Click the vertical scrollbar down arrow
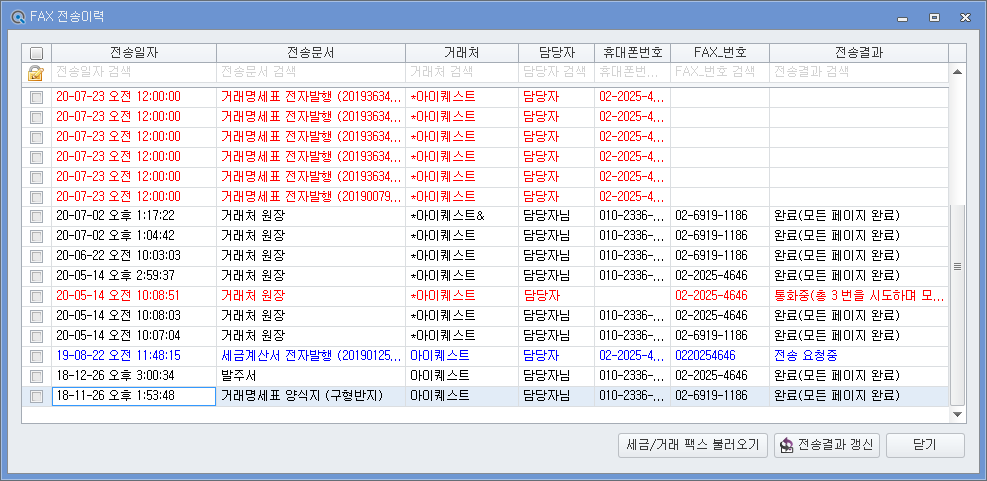This screenshot has height=481, width=987. pos(957,414)
